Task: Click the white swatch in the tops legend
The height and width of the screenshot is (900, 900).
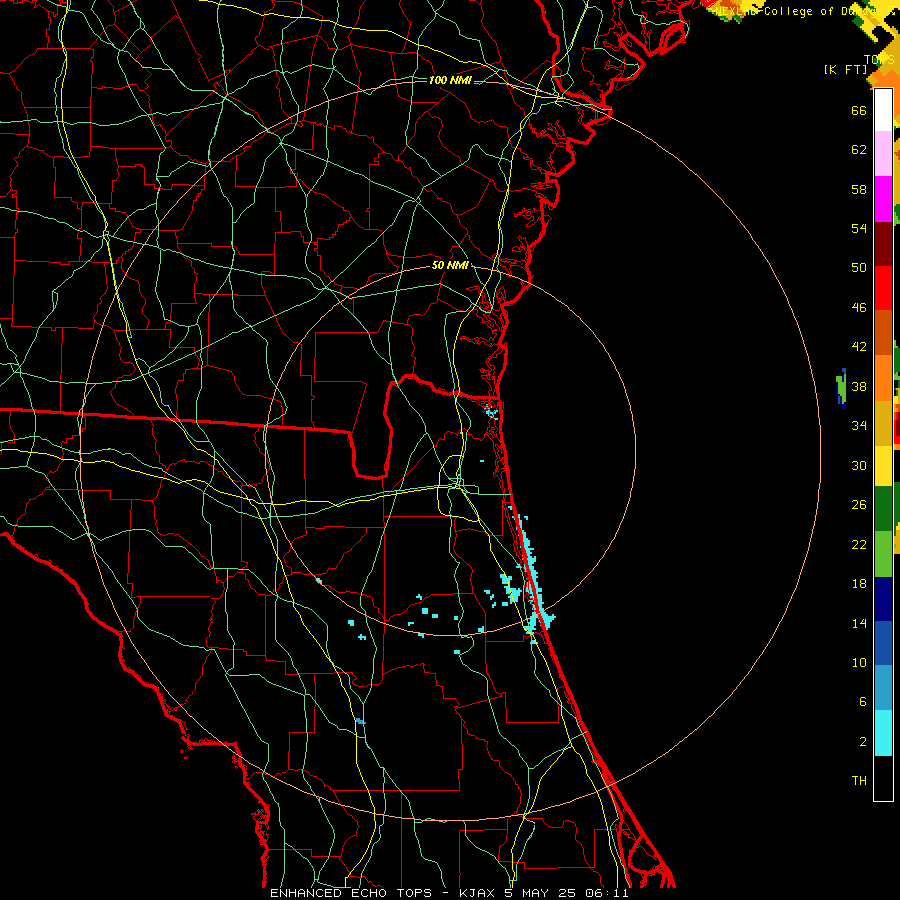Action: click(x=883, y=110)
